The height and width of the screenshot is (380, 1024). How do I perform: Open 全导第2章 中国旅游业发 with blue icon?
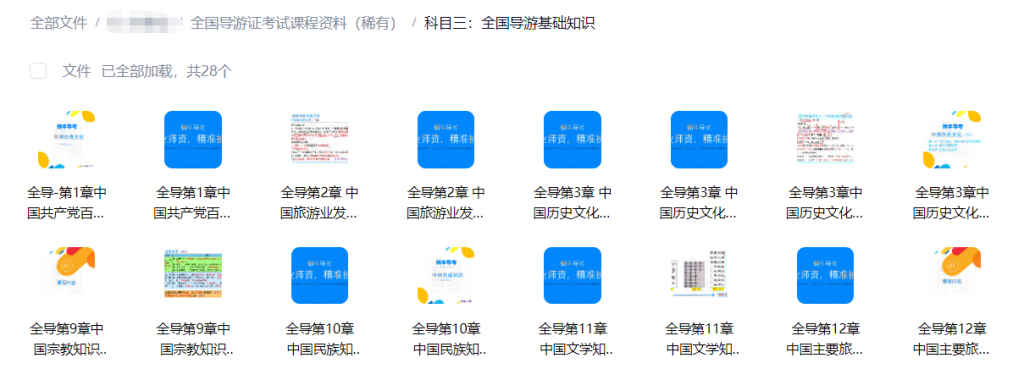coord(446,140)
